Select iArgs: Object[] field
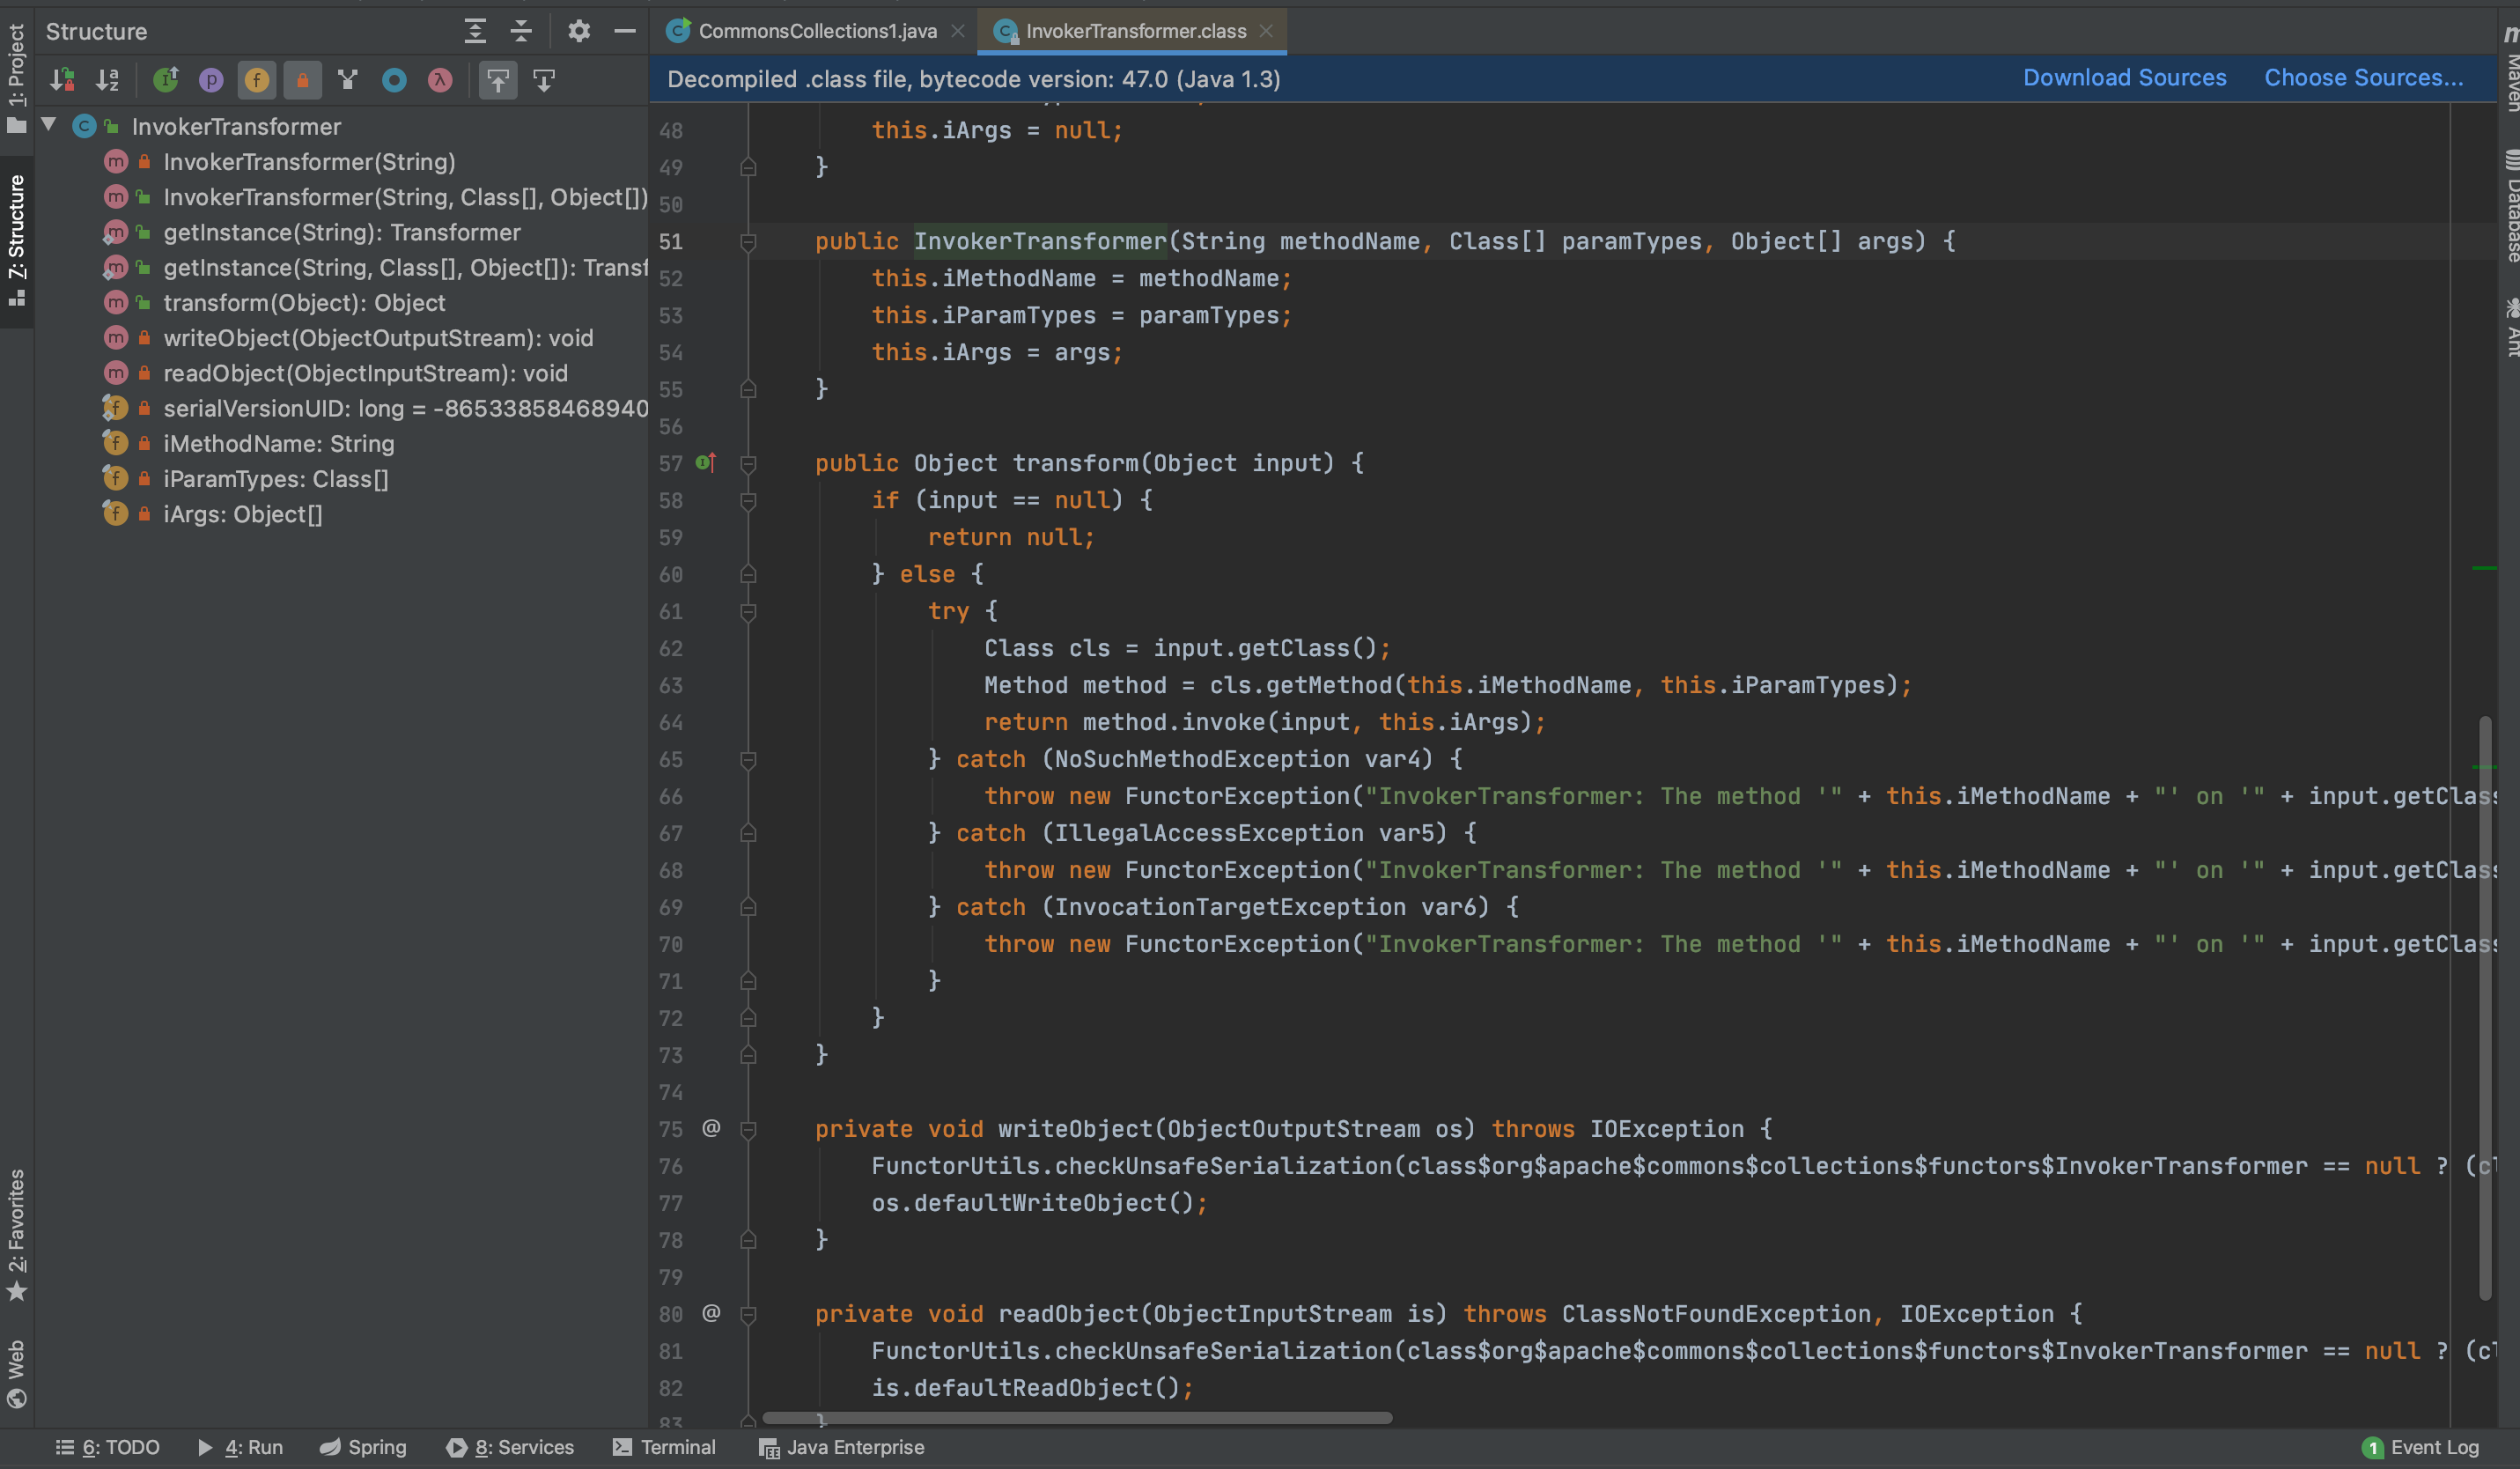 pyautogui.click(x=242, y=514)
